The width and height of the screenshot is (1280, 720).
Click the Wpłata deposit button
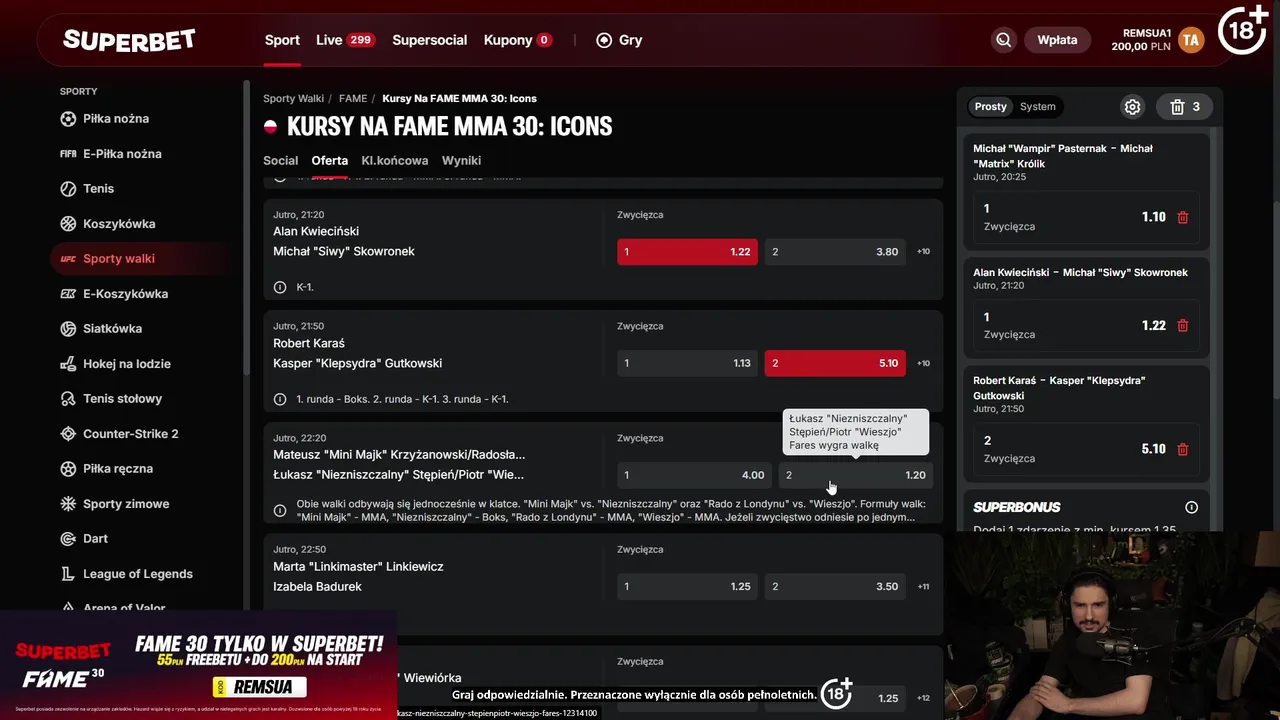(1057, 40)
